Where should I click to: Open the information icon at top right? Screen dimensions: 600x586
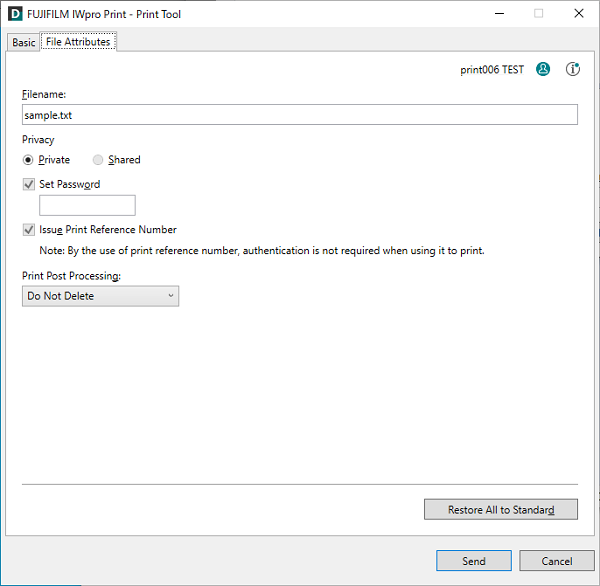point(573,70)
